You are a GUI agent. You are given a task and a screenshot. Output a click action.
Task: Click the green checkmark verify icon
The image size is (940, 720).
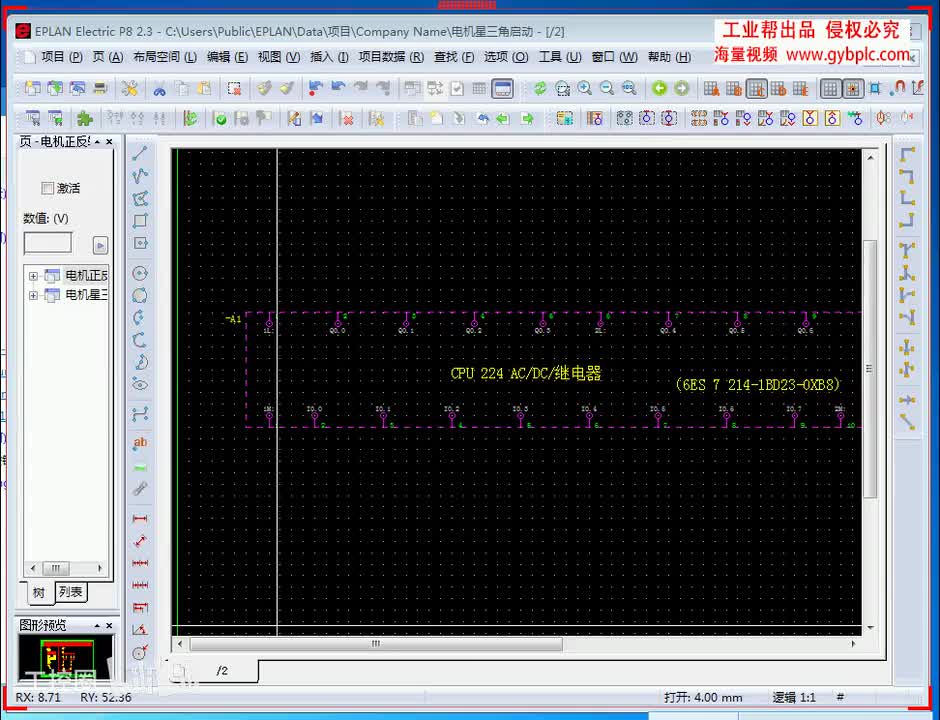220,119
